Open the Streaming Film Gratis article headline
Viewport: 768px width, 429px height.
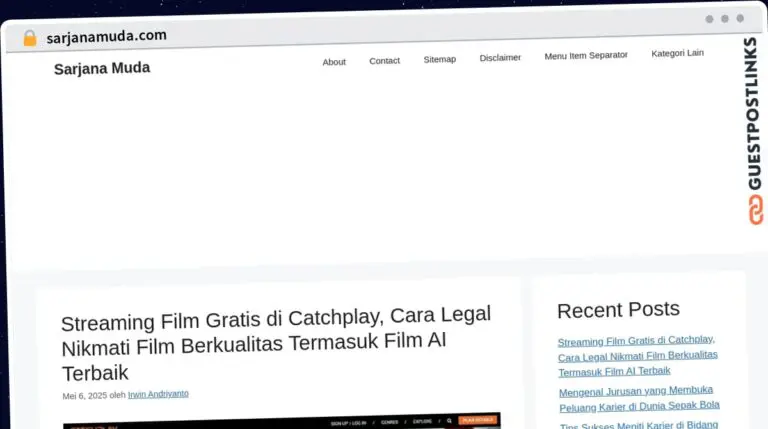pos(275,344)
